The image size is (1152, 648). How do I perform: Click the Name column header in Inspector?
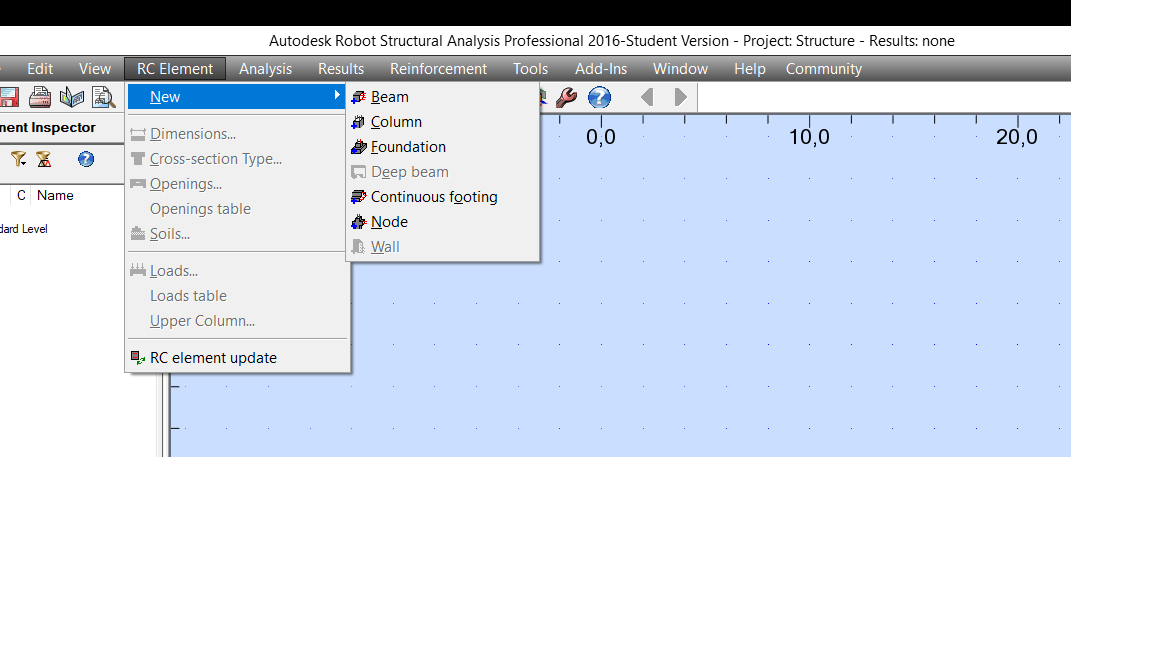coord(55,195)
